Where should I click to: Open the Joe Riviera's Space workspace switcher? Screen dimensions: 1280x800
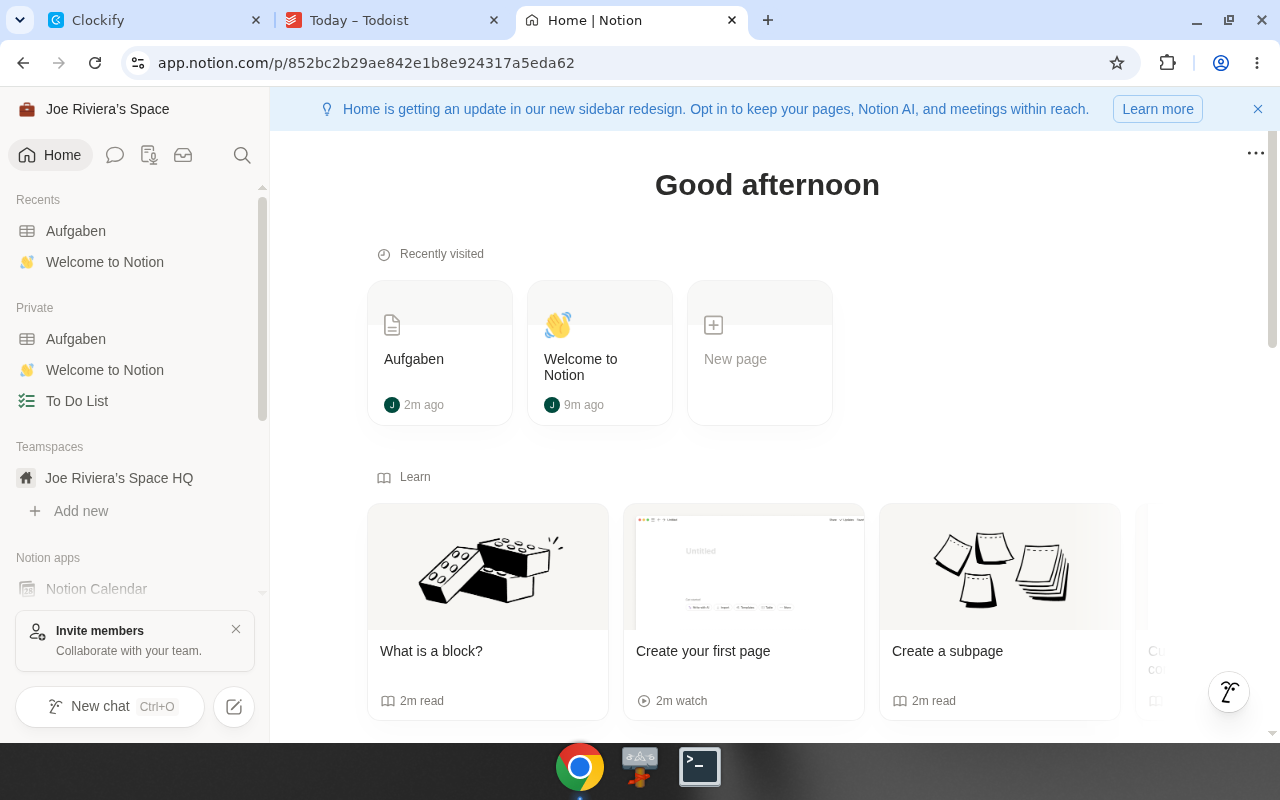coord(94,109)
